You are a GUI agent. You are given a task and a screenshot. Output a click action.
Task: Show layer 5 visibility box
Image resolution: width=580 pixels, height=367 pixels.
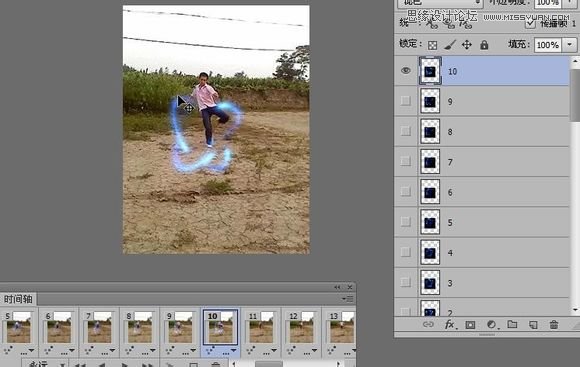(406, 222)
